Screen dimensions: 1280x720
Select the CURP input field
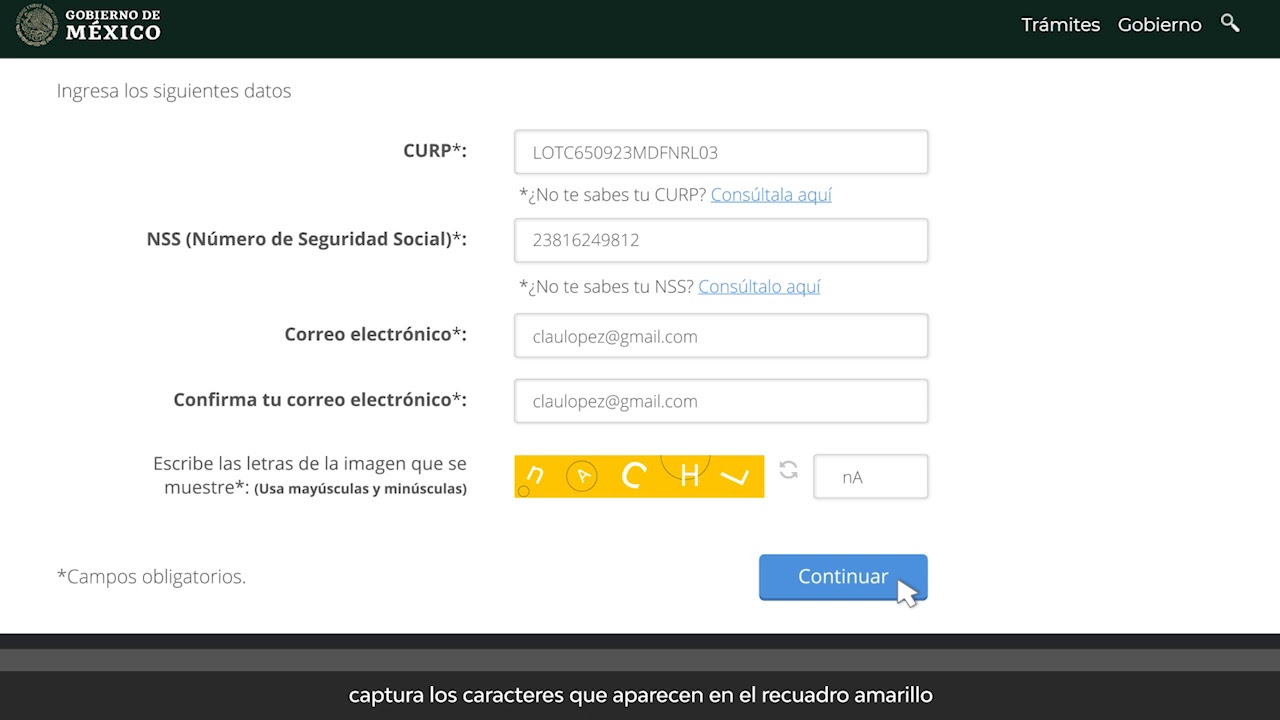pyautogui.click(x=720, y=151)
